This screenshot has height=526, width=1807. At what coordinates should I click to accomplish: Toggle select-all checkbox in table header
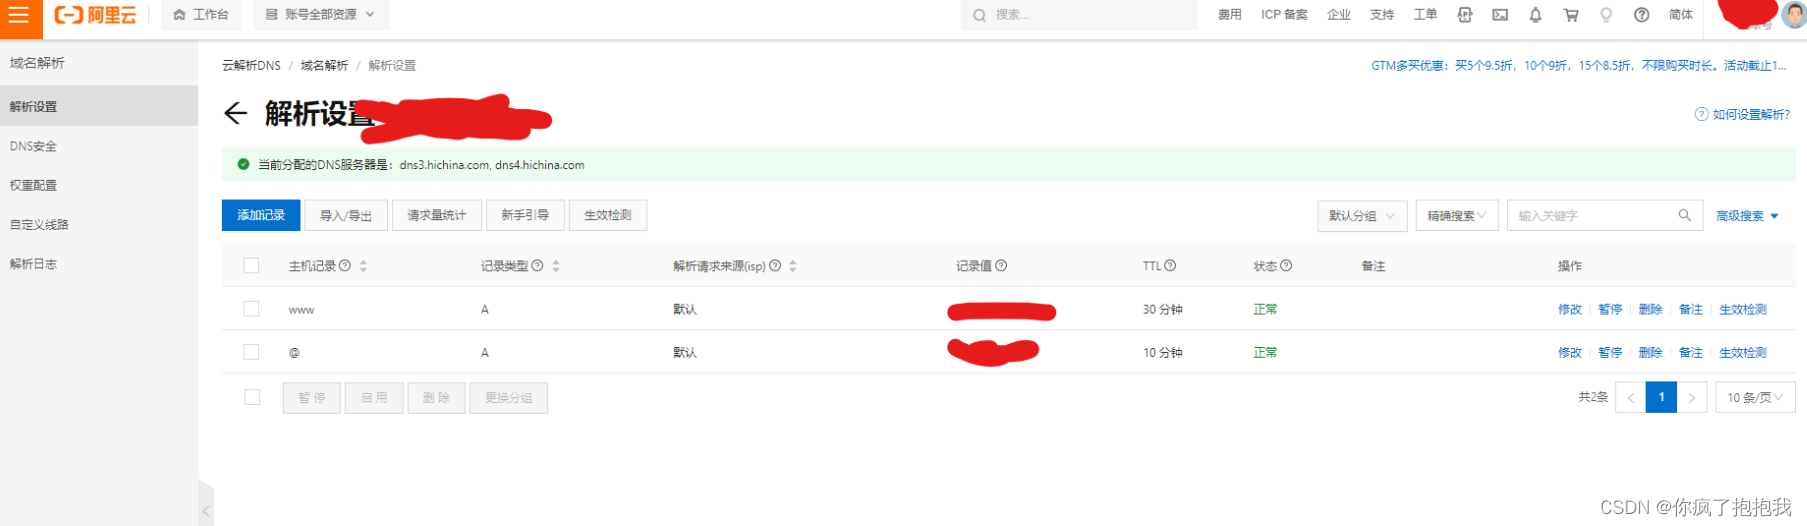pos(251,266)
